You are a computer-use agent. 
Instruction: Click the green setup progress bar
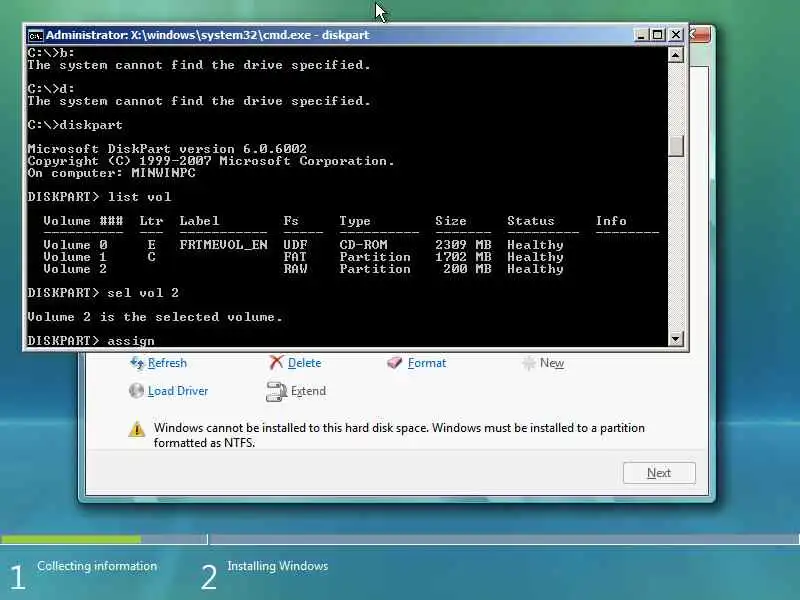pyautogui.click(x=71, y=539)
